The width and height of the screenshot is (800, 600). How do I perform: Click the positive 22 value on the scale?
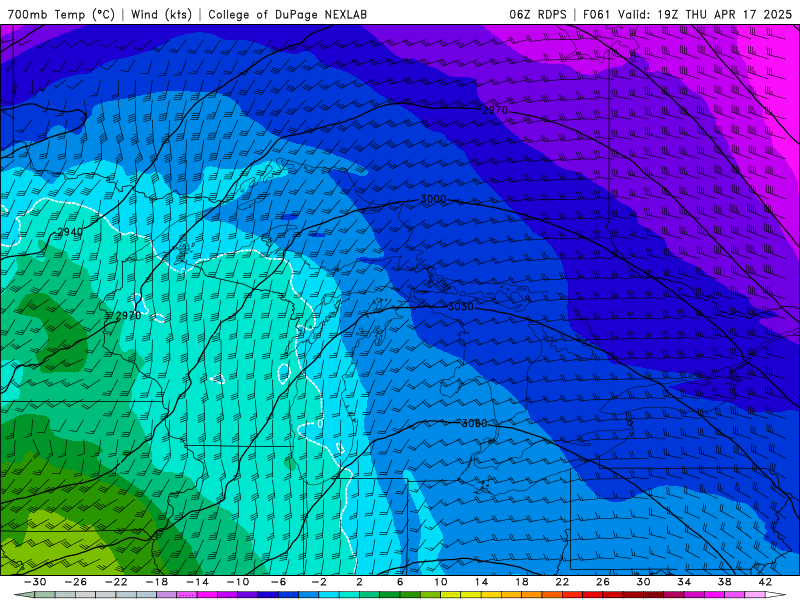[562, 582]
